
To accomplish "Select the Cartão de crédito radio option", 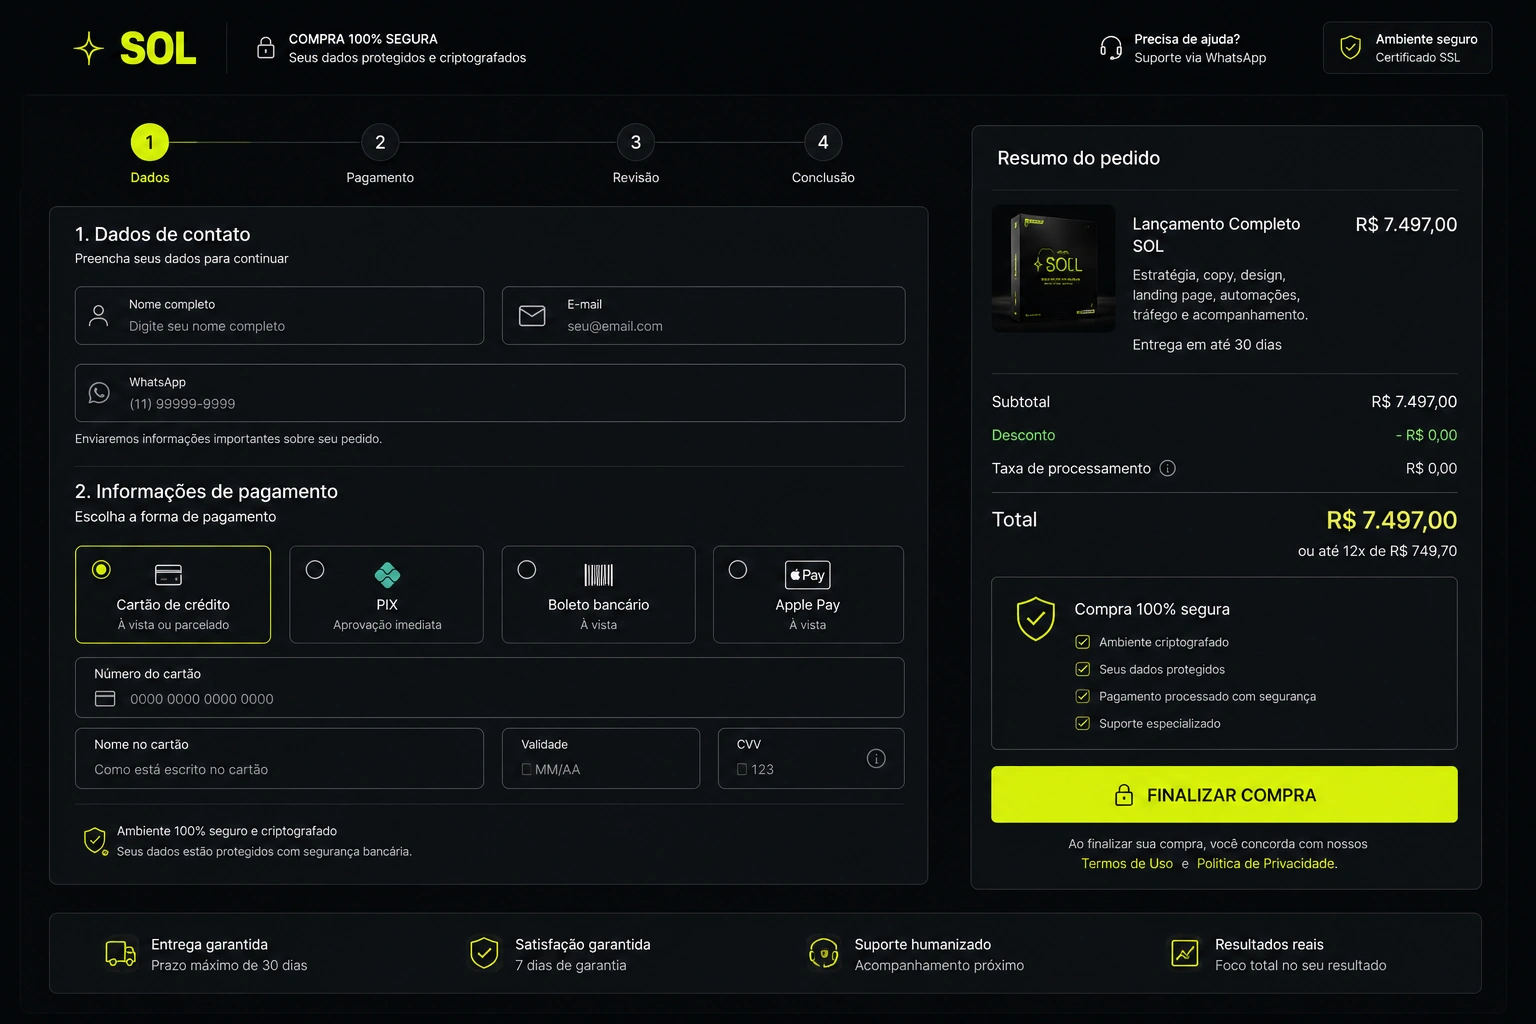I will [x=101, y=570].
